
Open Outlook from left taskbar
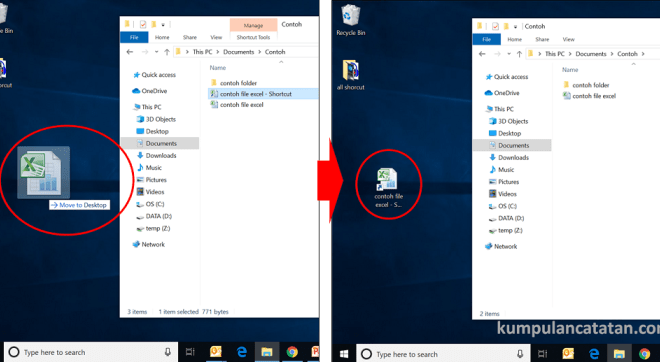(x=216, y=352)
